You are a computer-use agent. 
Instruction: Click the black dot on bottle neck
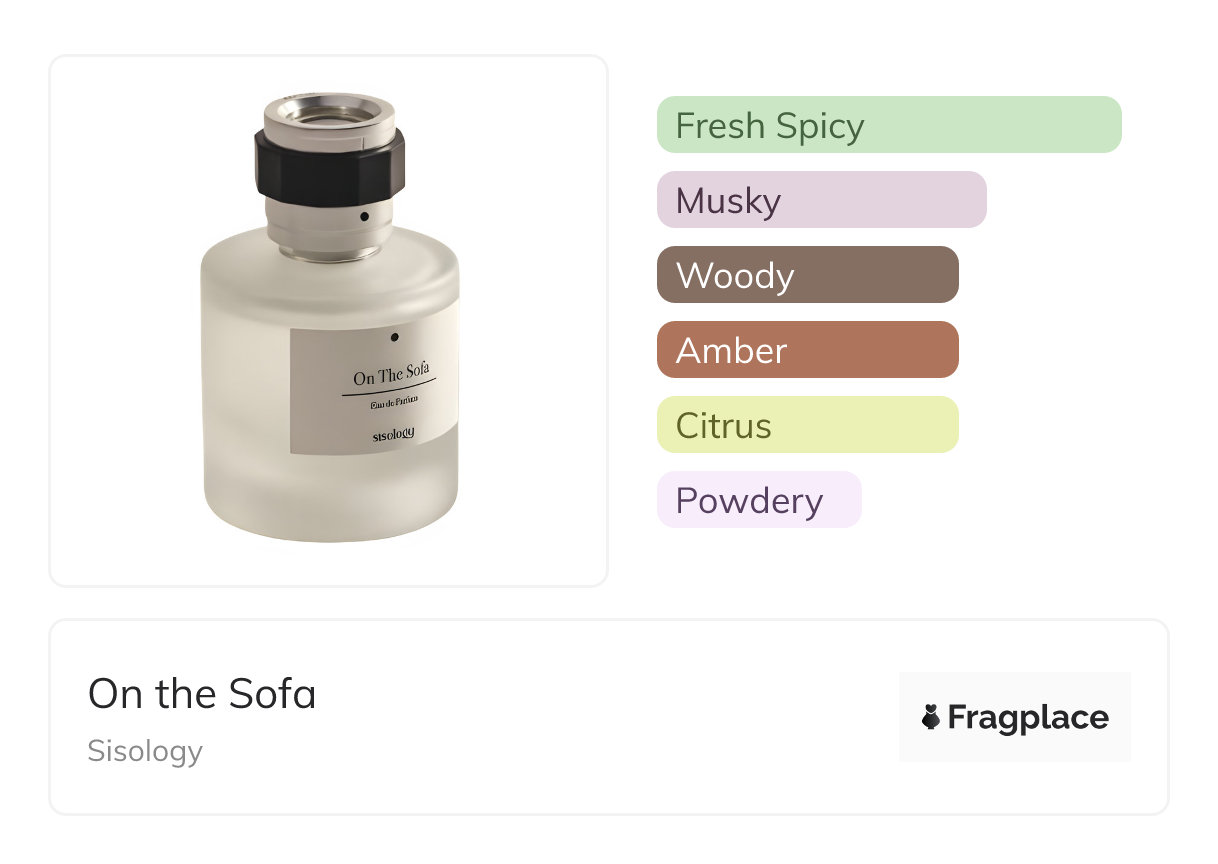coord(364,216)
